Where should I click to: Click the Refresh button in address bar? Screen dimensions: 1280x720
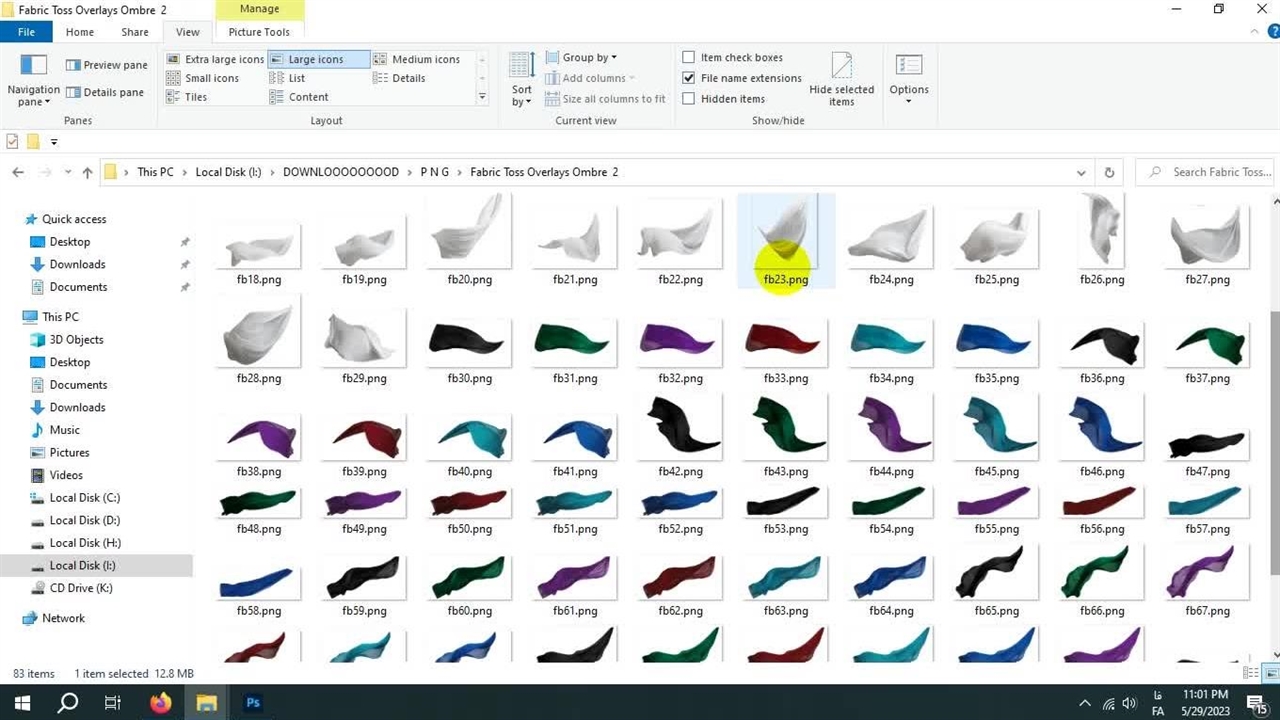pyautogui.click(x=1109, y=172)
